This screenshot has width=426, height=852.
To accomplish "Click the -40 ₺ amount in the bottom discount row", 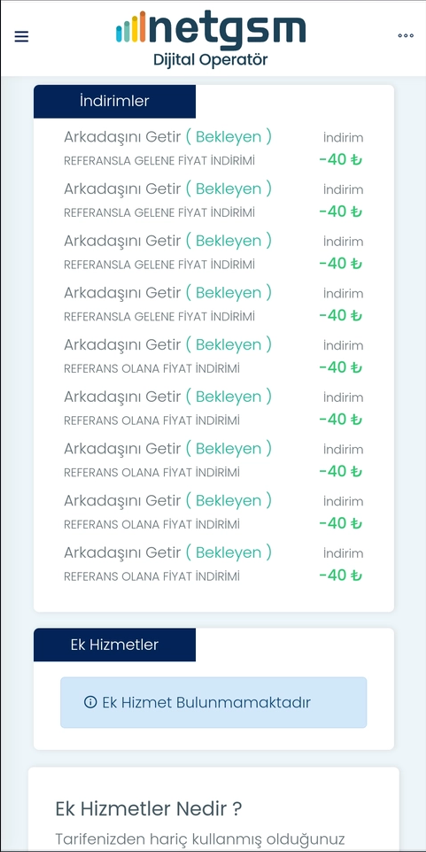I will tap(341, 575).
